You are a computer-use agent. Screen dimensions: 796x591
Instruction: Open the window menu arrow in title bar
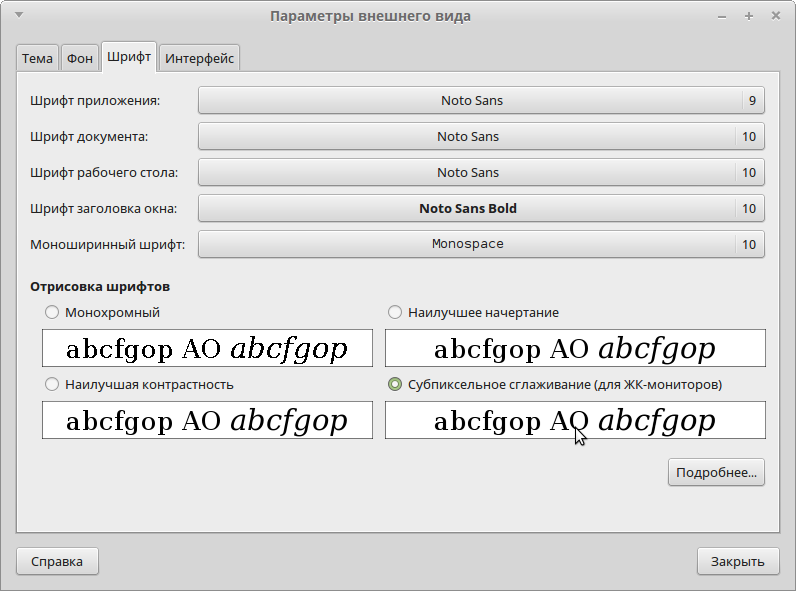(x=20, y=16)
